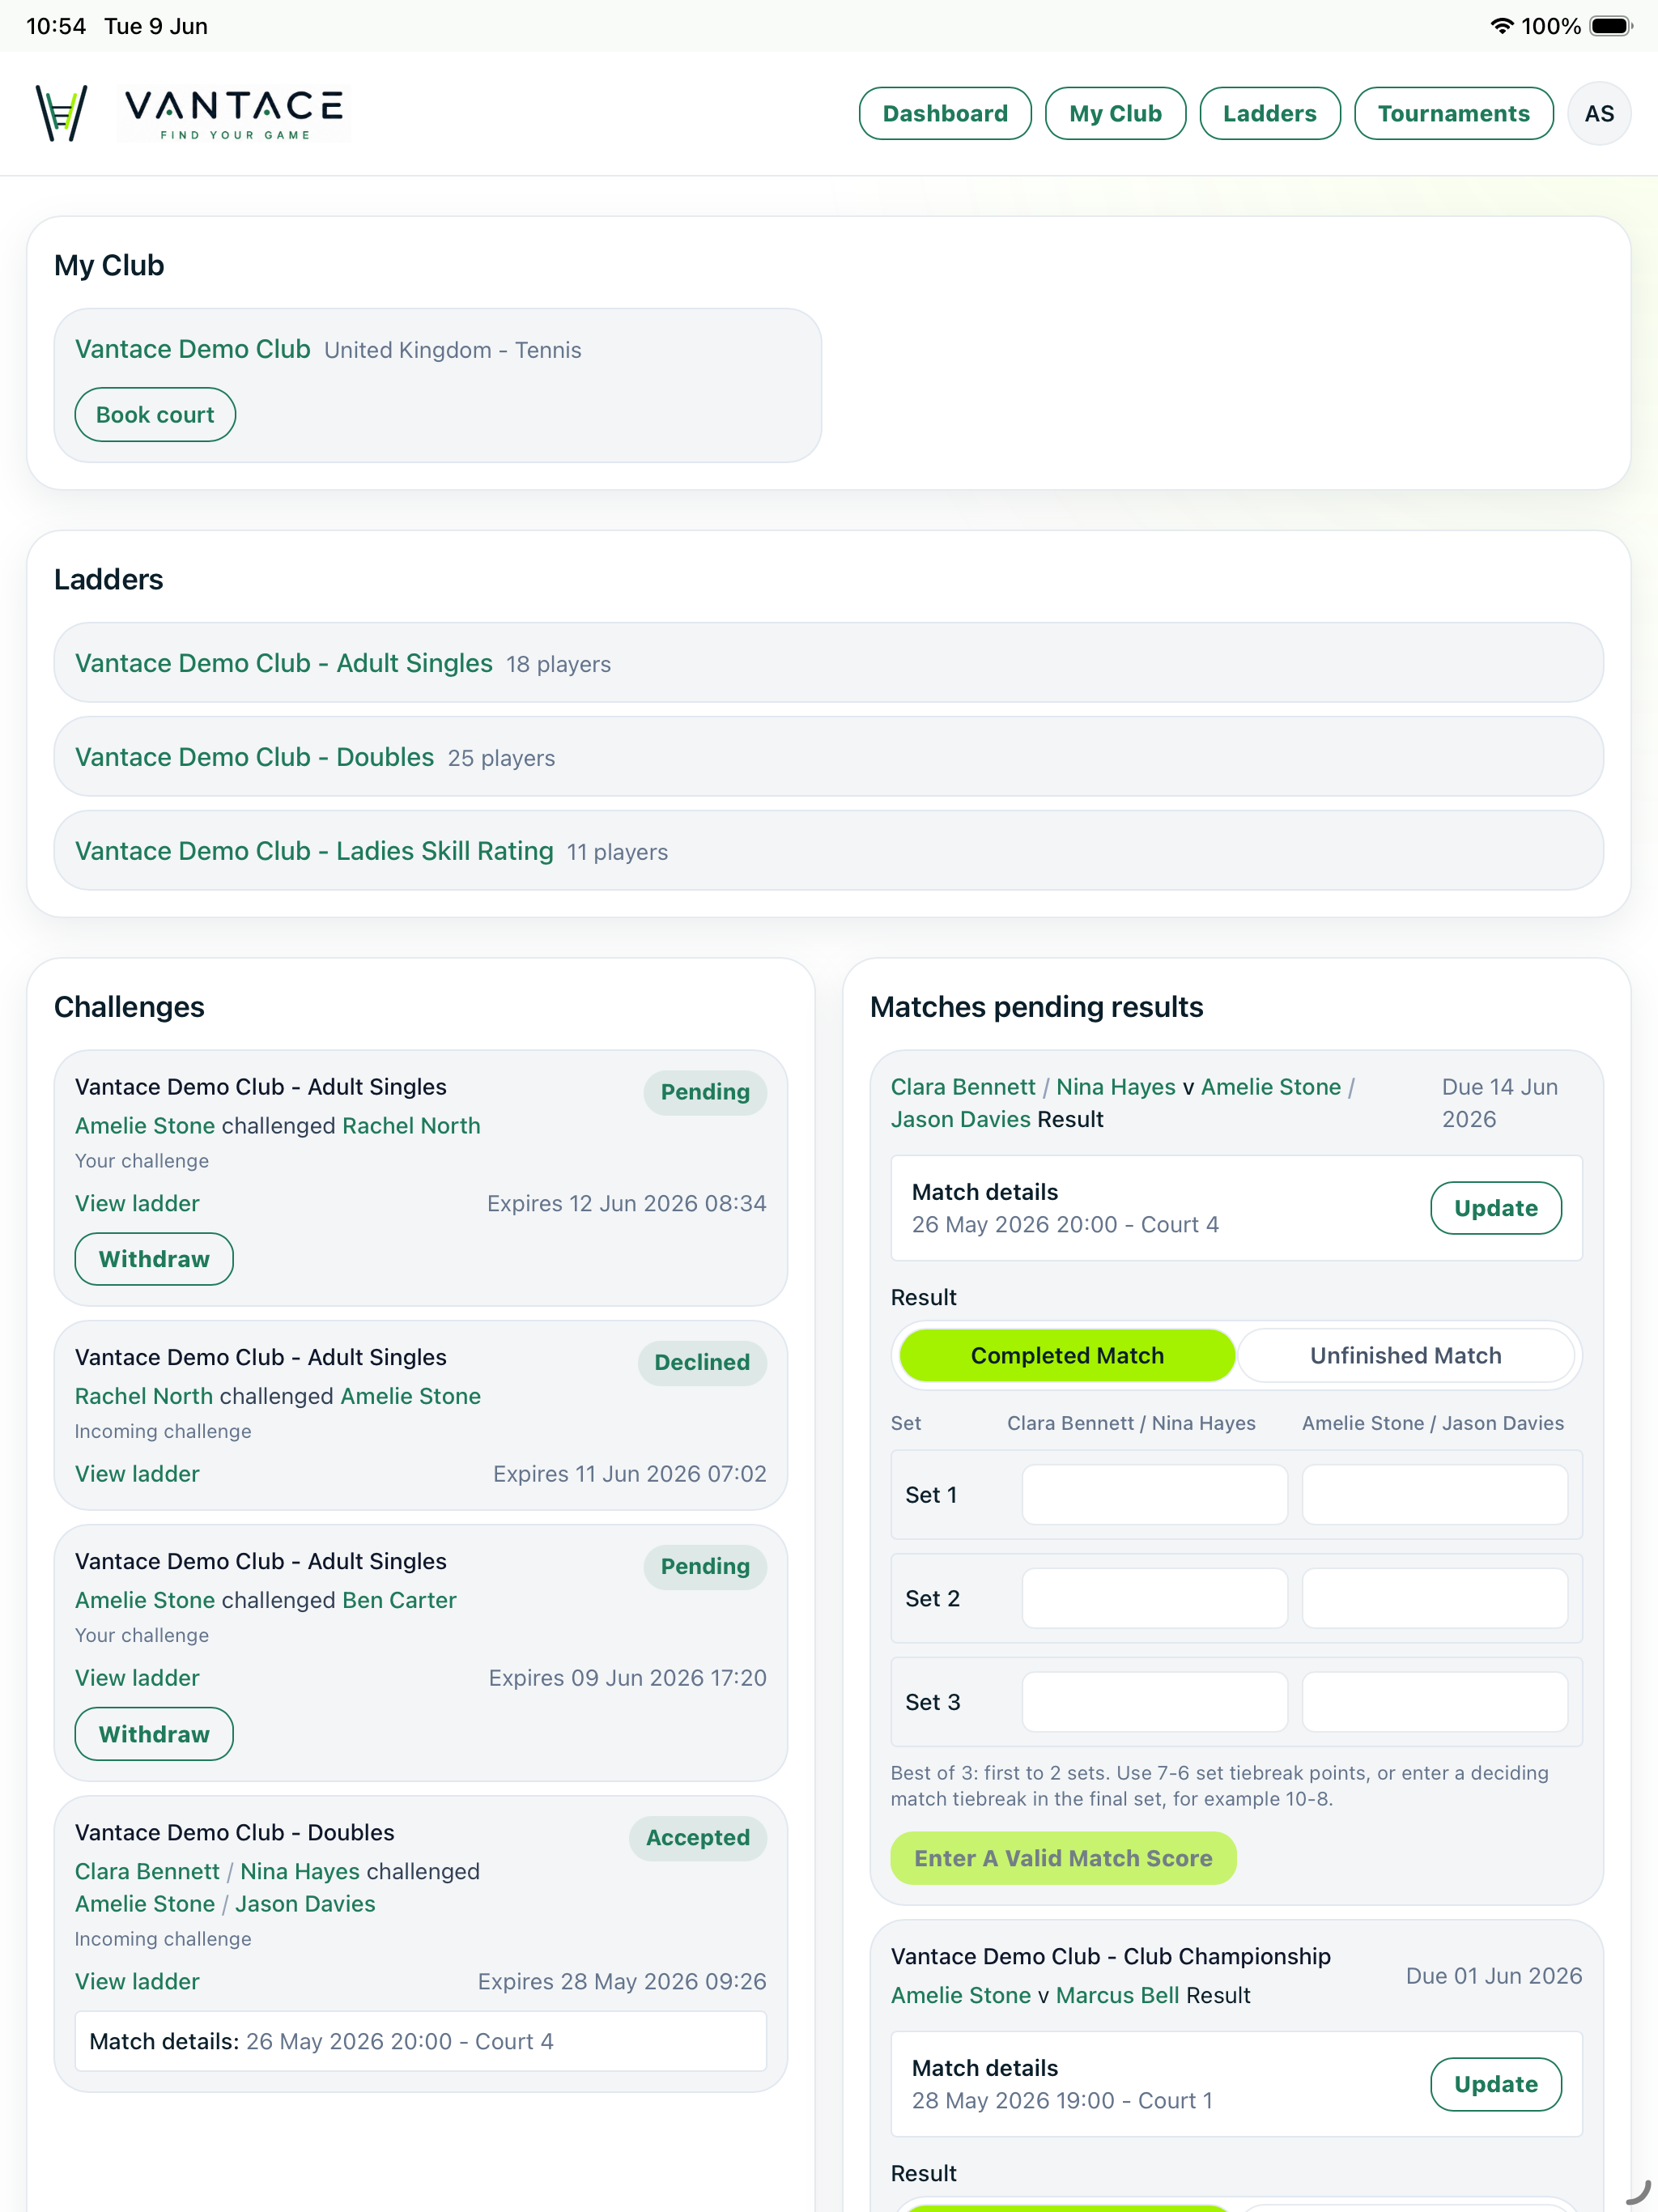Viewport: 1658px width, 2212px height.
Task: Update match details for 26 May Court 4
Action: [1495, 1208]
